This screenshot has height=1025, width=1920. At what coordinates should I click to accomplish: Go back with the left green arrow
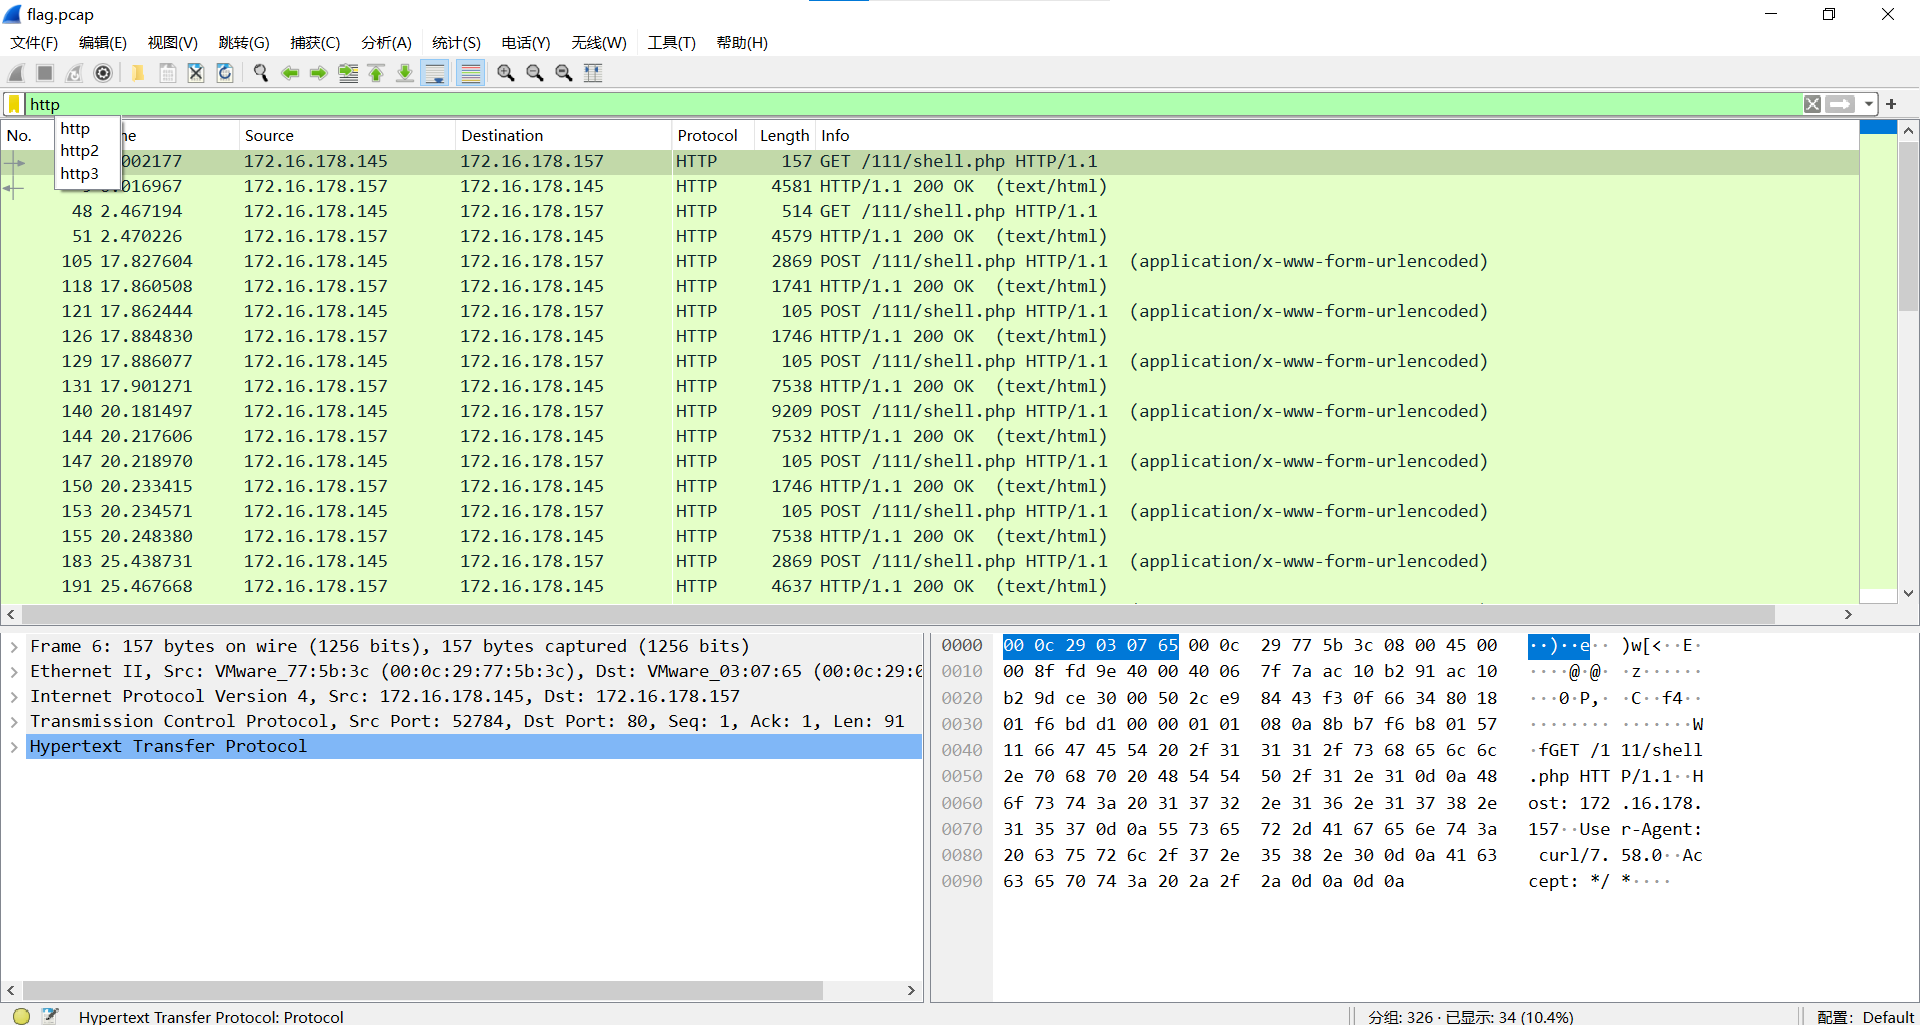click(290, 73)
